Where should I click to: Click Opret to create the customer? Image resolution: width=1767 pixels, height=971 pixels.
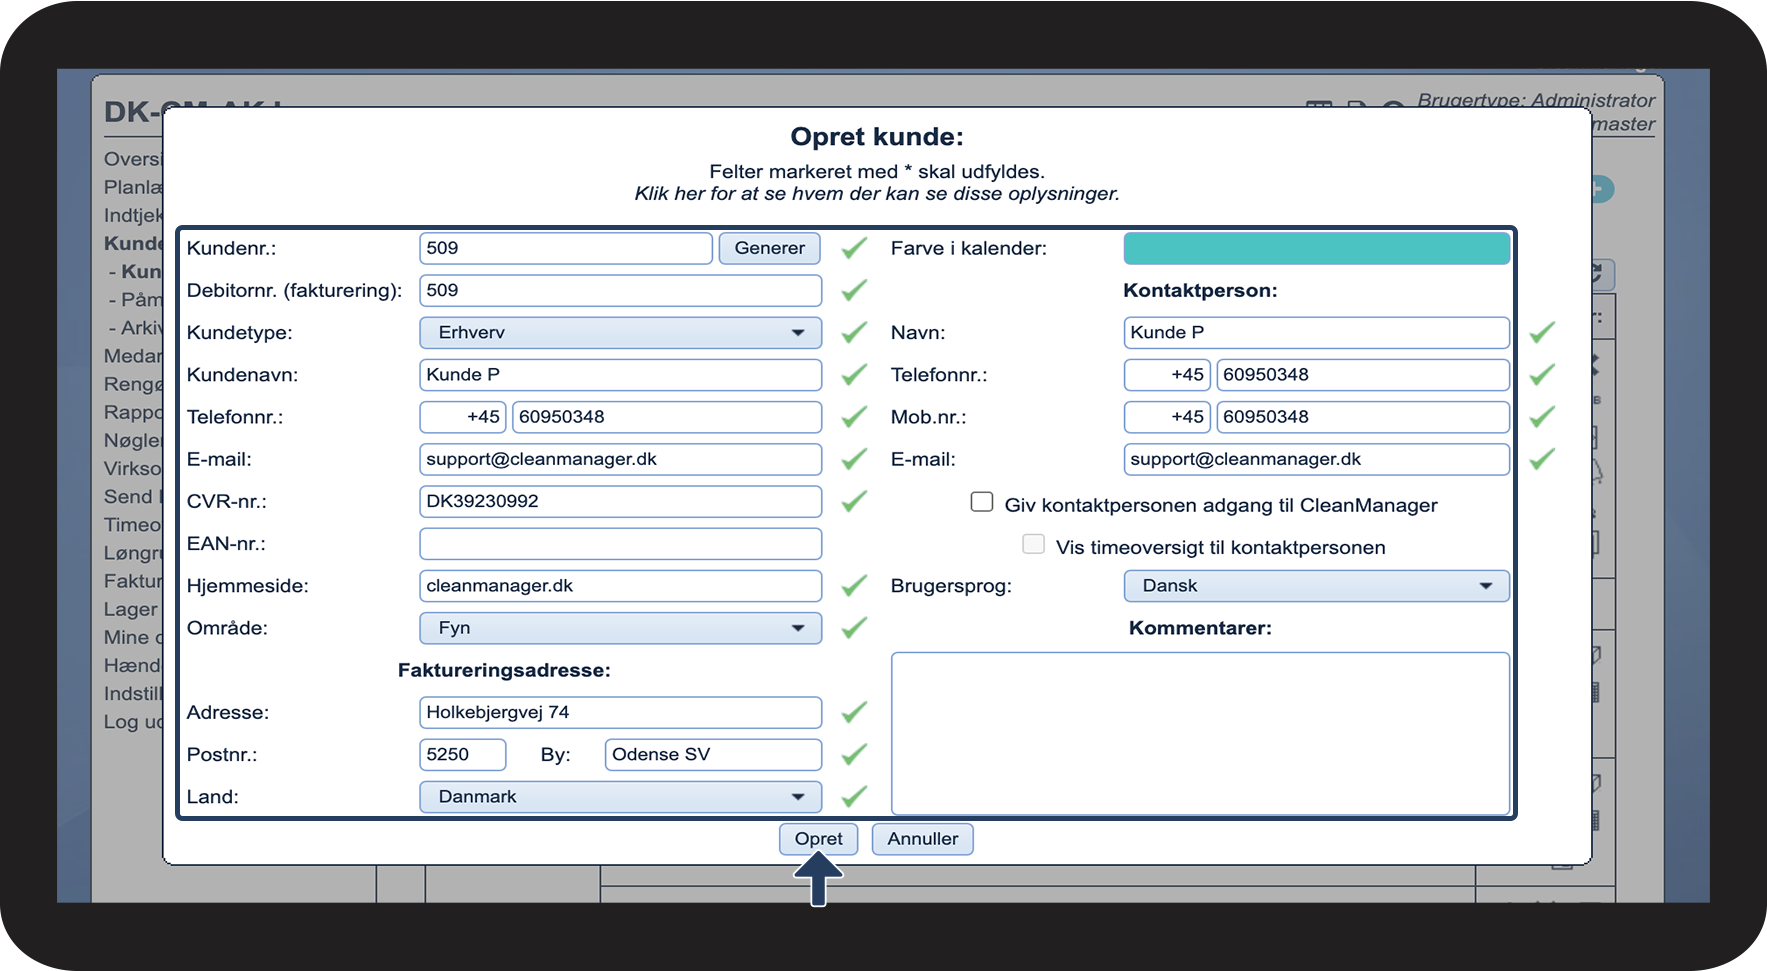pos(818,839)
